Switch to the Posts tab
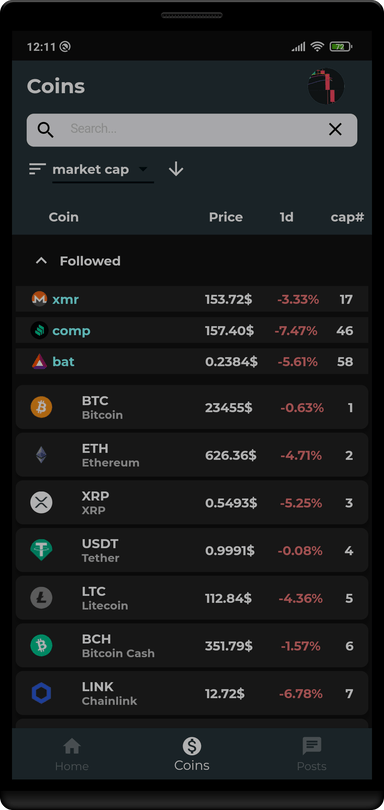Image resolution: width=384 pixels, height=810 pixels. (x=312, y=754)
